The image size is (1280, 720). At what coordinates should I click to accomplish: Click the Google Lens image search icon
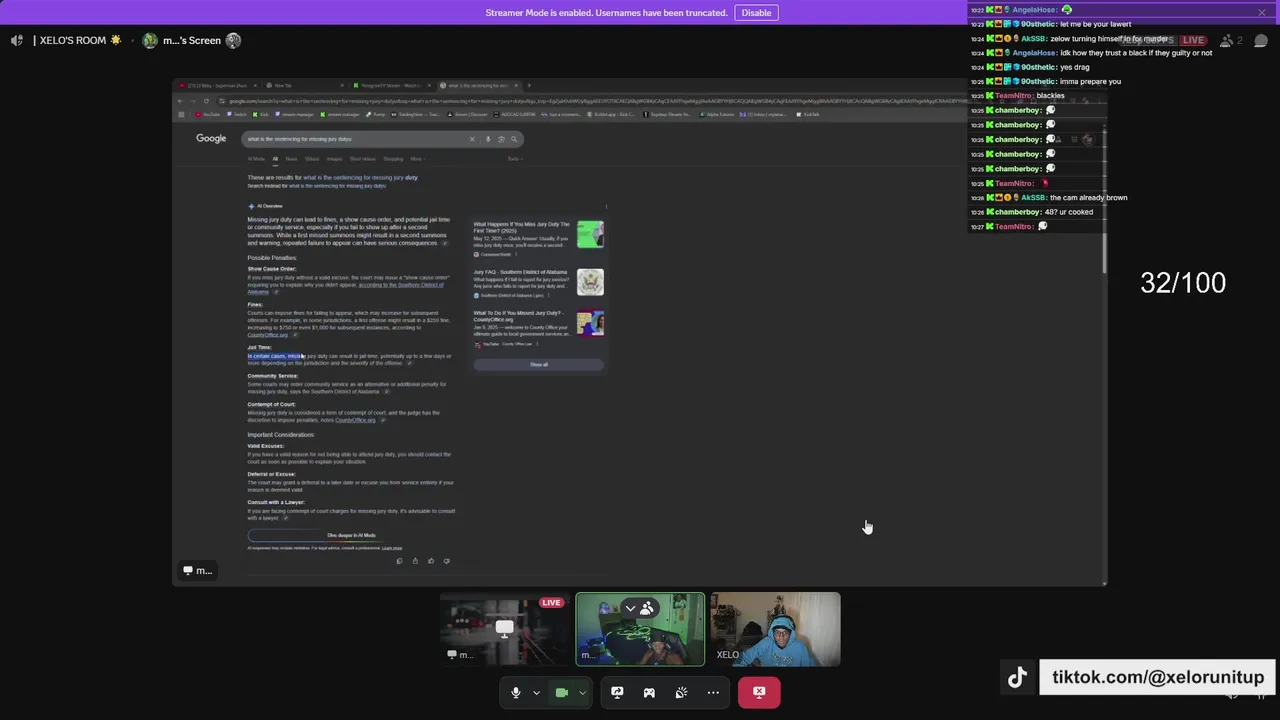[x=501, y=139]
